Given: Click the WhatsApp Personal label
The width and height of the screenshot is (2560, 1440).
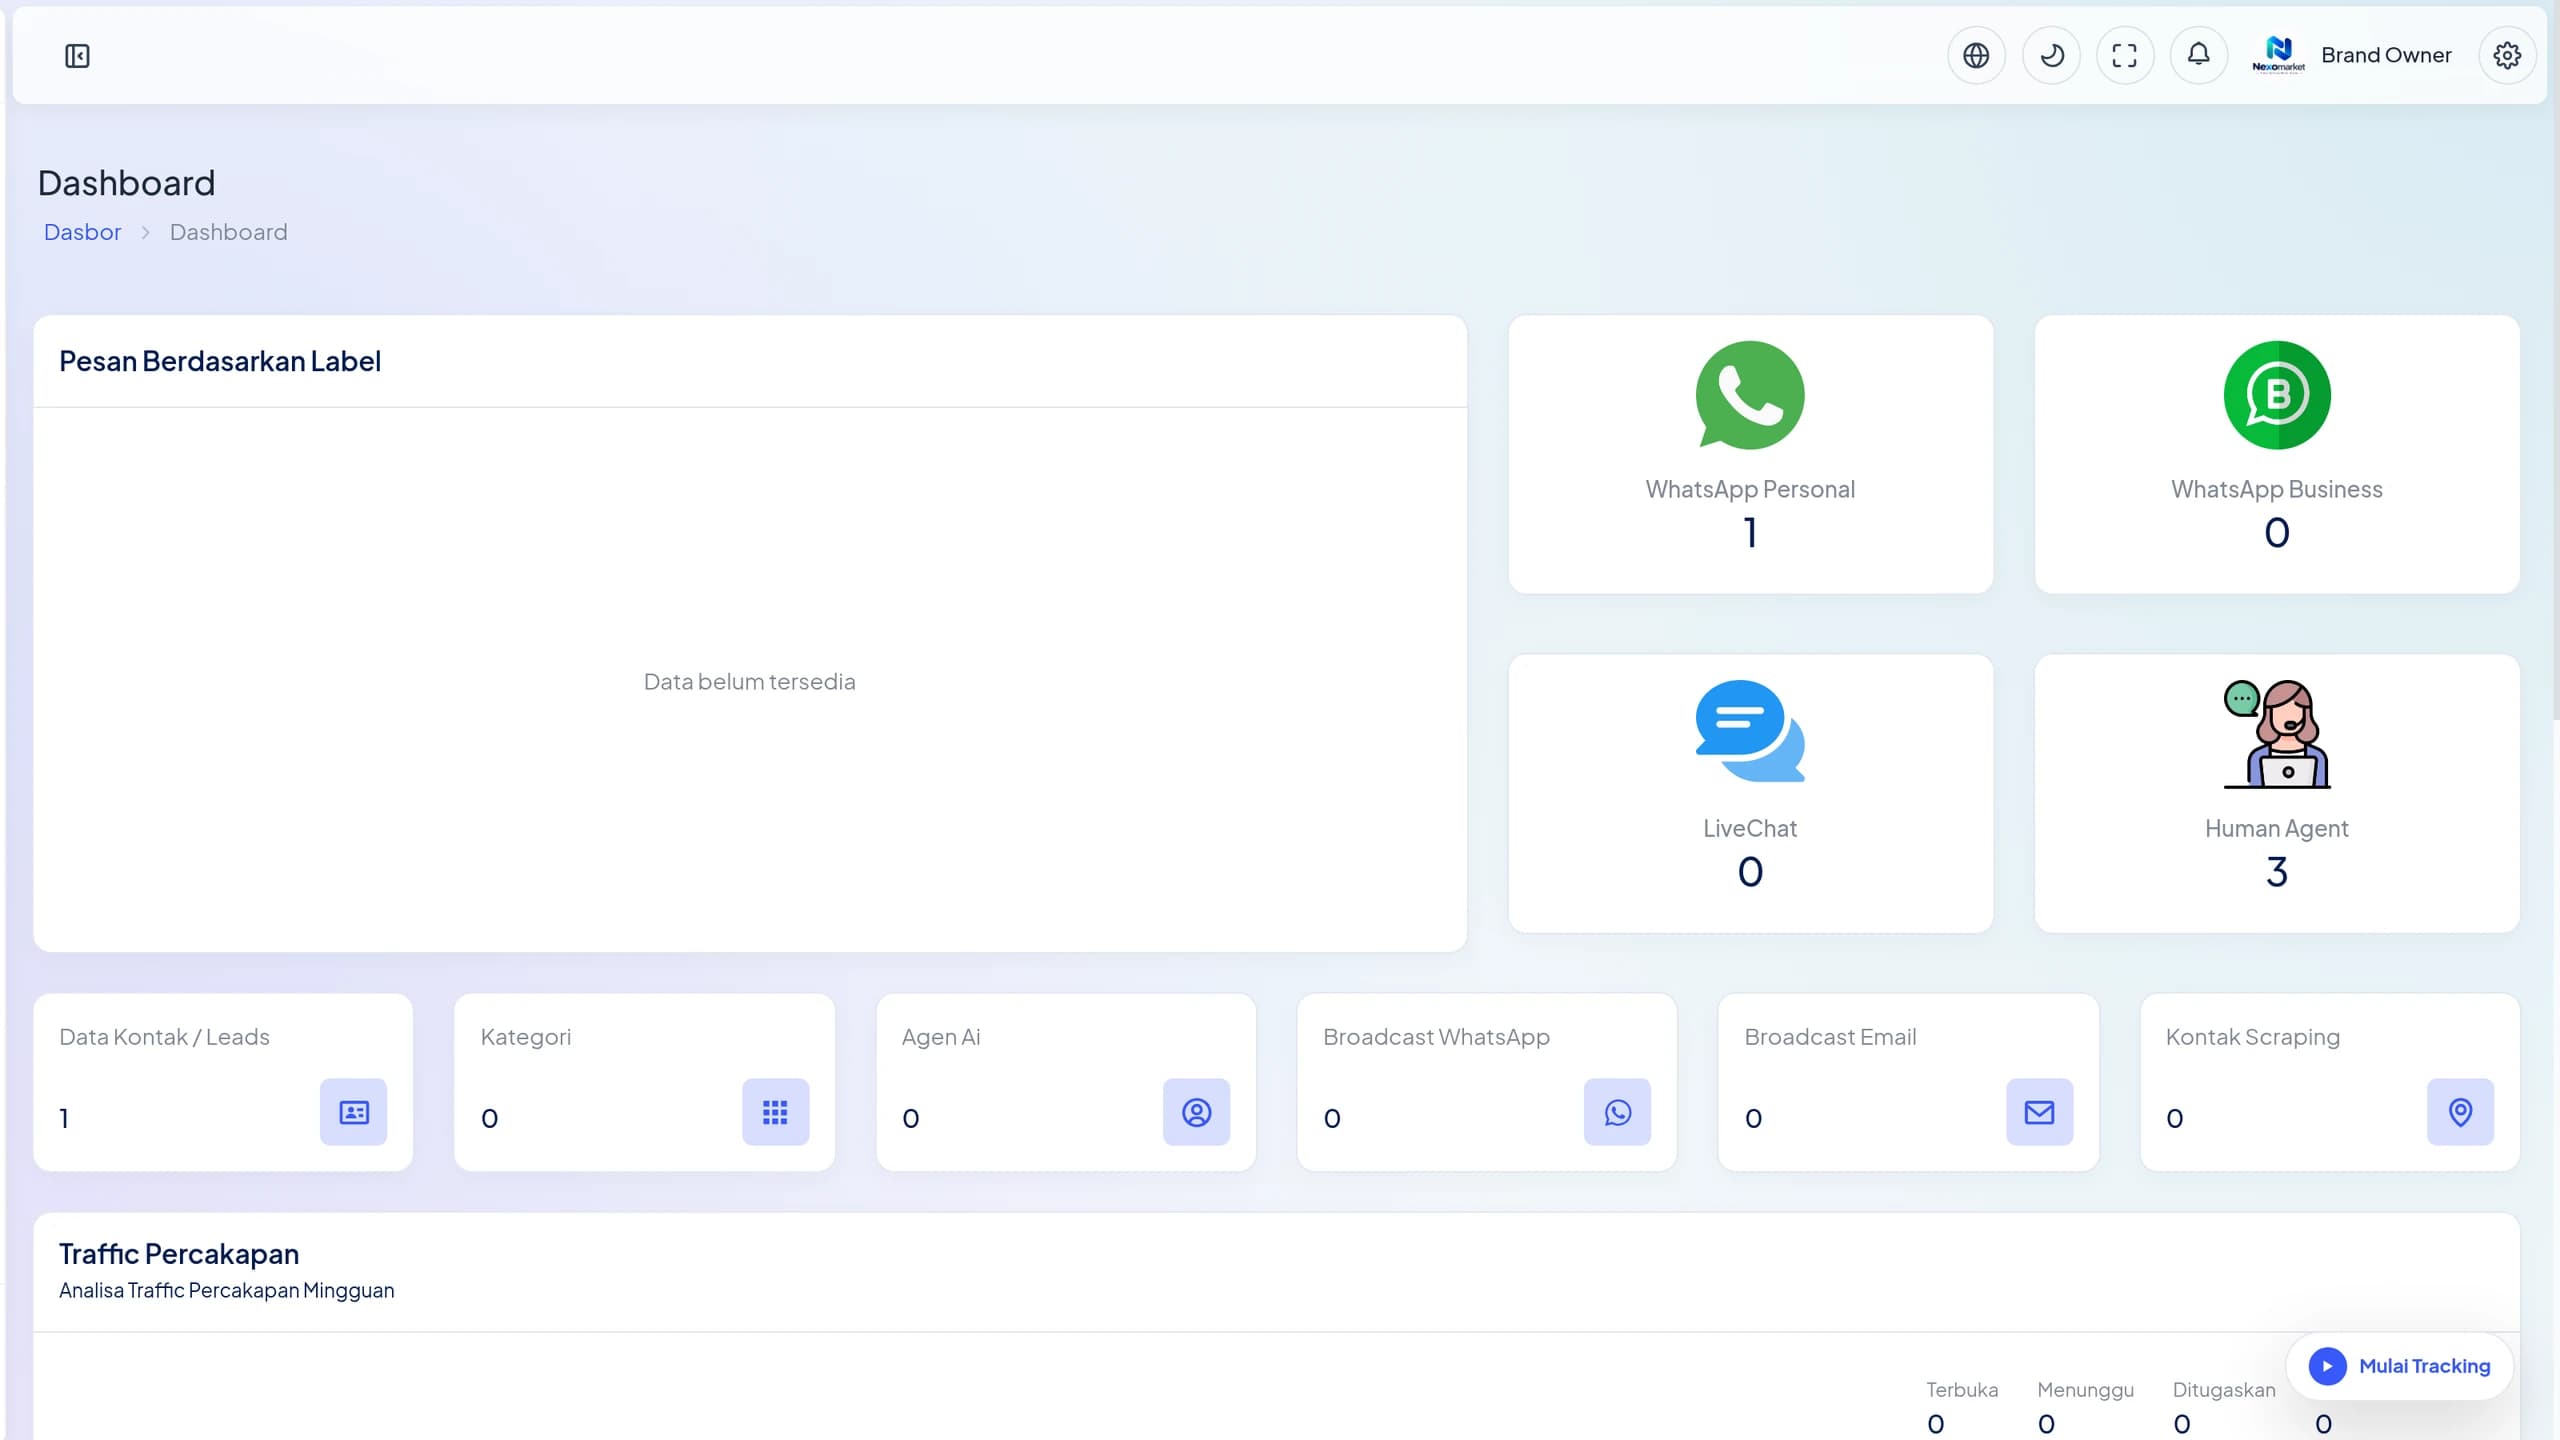Looking at the screenshot, I should pos(1750,489).
